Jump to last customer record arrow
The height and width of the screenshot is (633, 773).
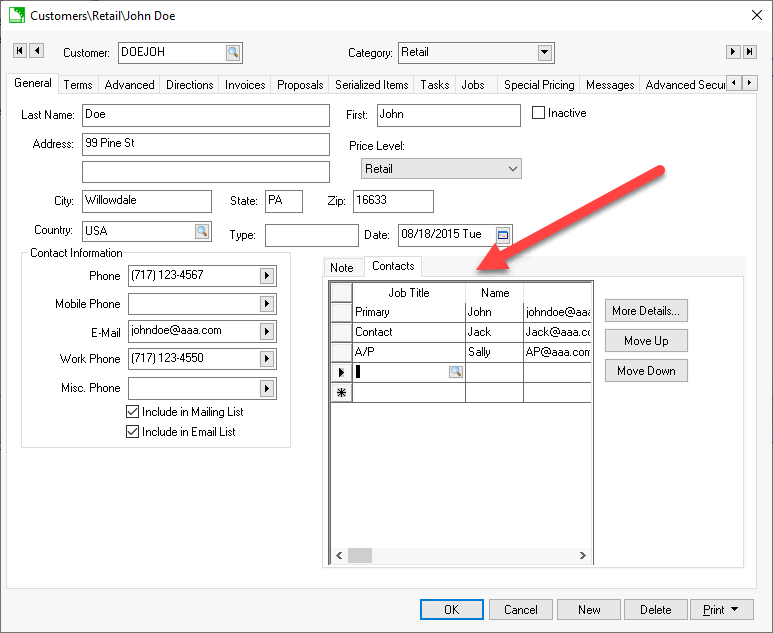click(x=751, y=51)
